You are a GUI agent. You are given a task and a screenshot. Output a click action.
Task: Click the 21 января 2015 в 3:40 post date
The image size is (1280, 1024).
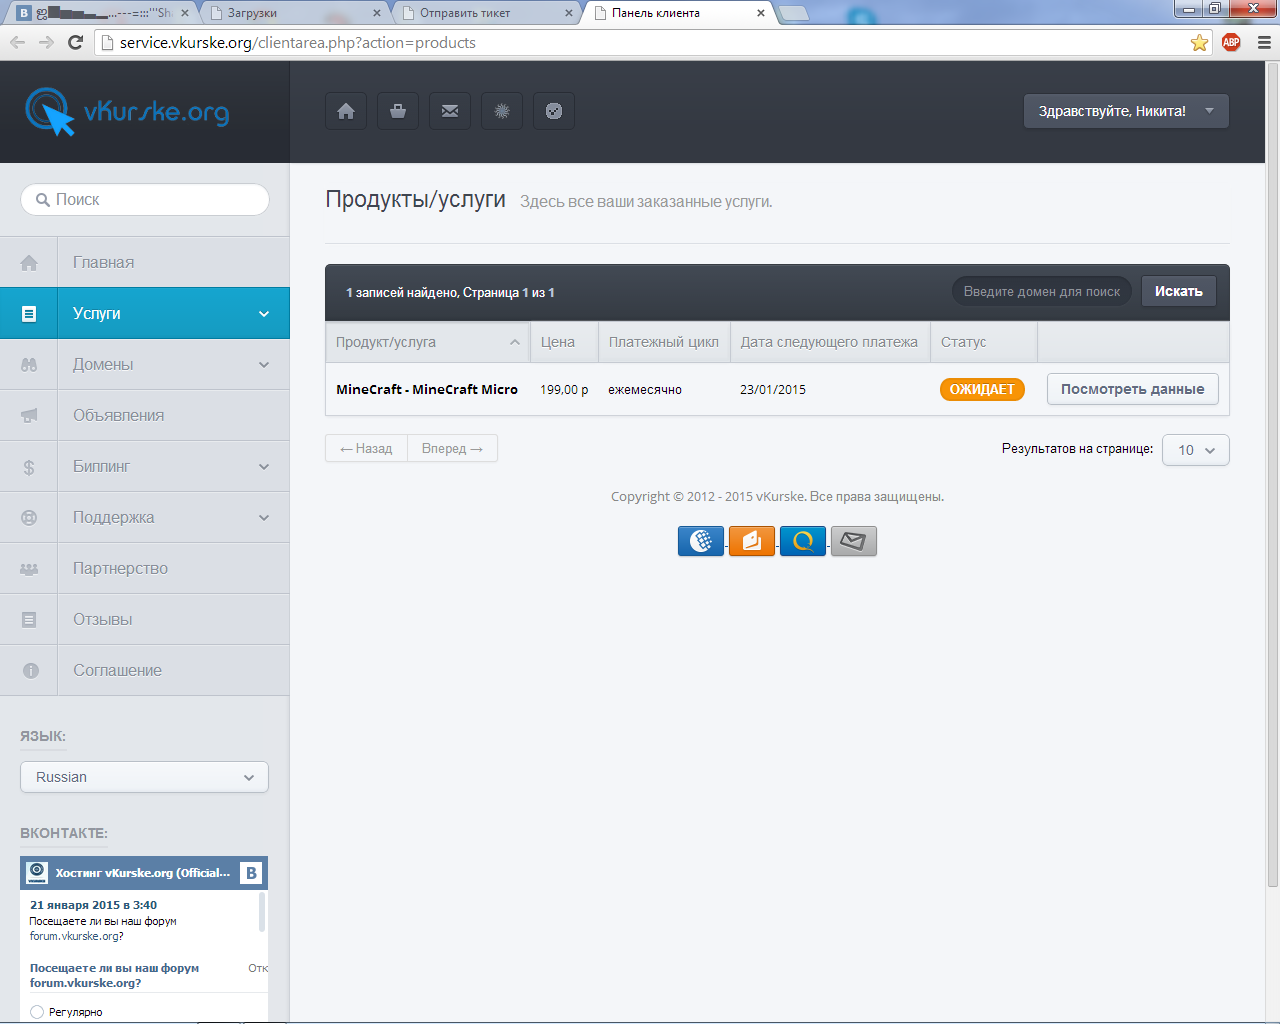click(93, 905)
